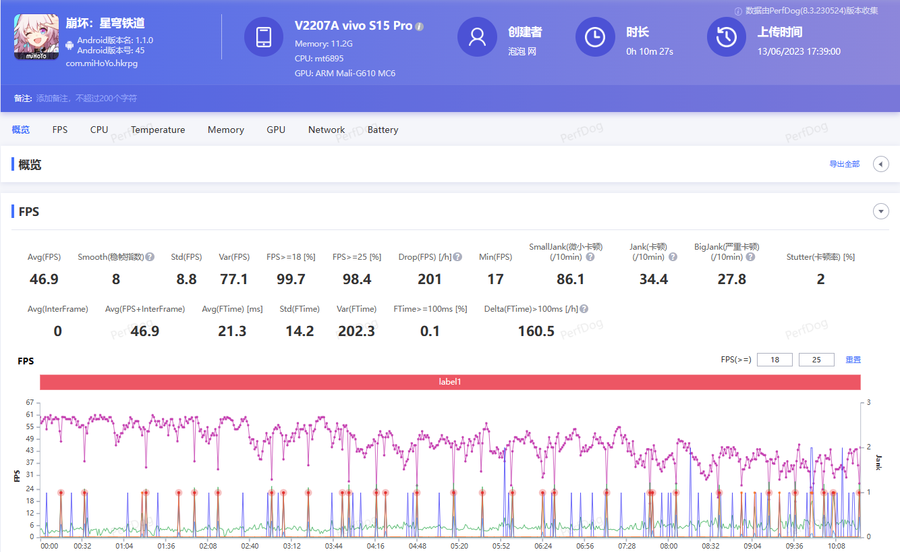Image resolution: width=900 pixels, height=552 pixels.
Task: Open device info icon next to vivo S15 Pro
Action: 420,26
